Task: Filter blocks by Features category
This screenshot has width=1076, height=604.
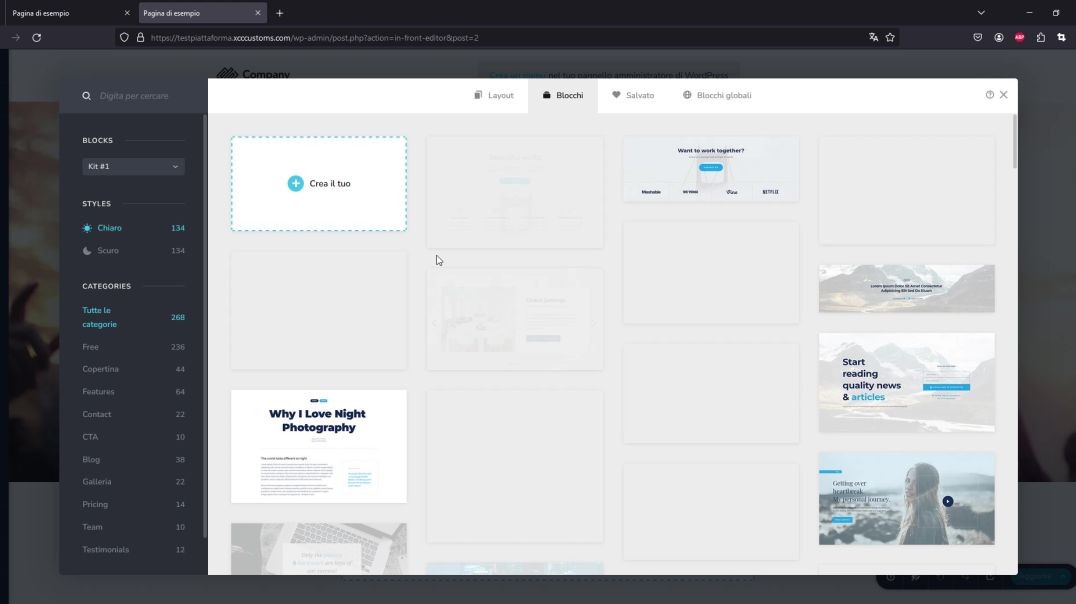Action: (x=133, y=392)
